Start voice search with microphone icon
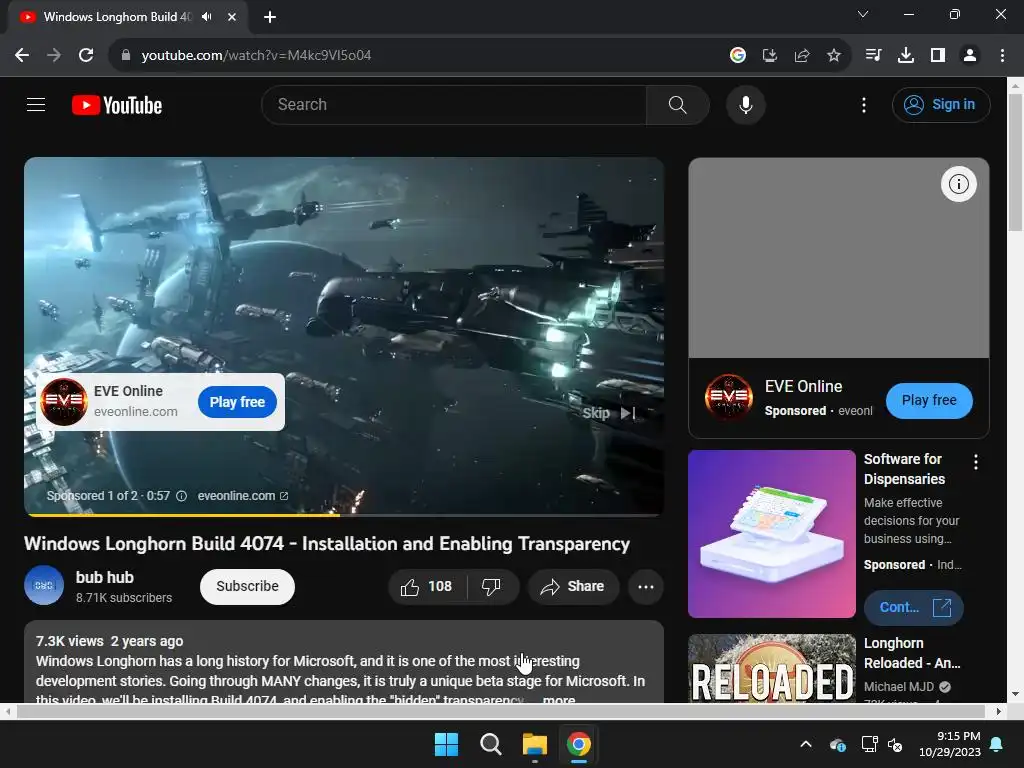The image size is (1024, 768). 745,104
